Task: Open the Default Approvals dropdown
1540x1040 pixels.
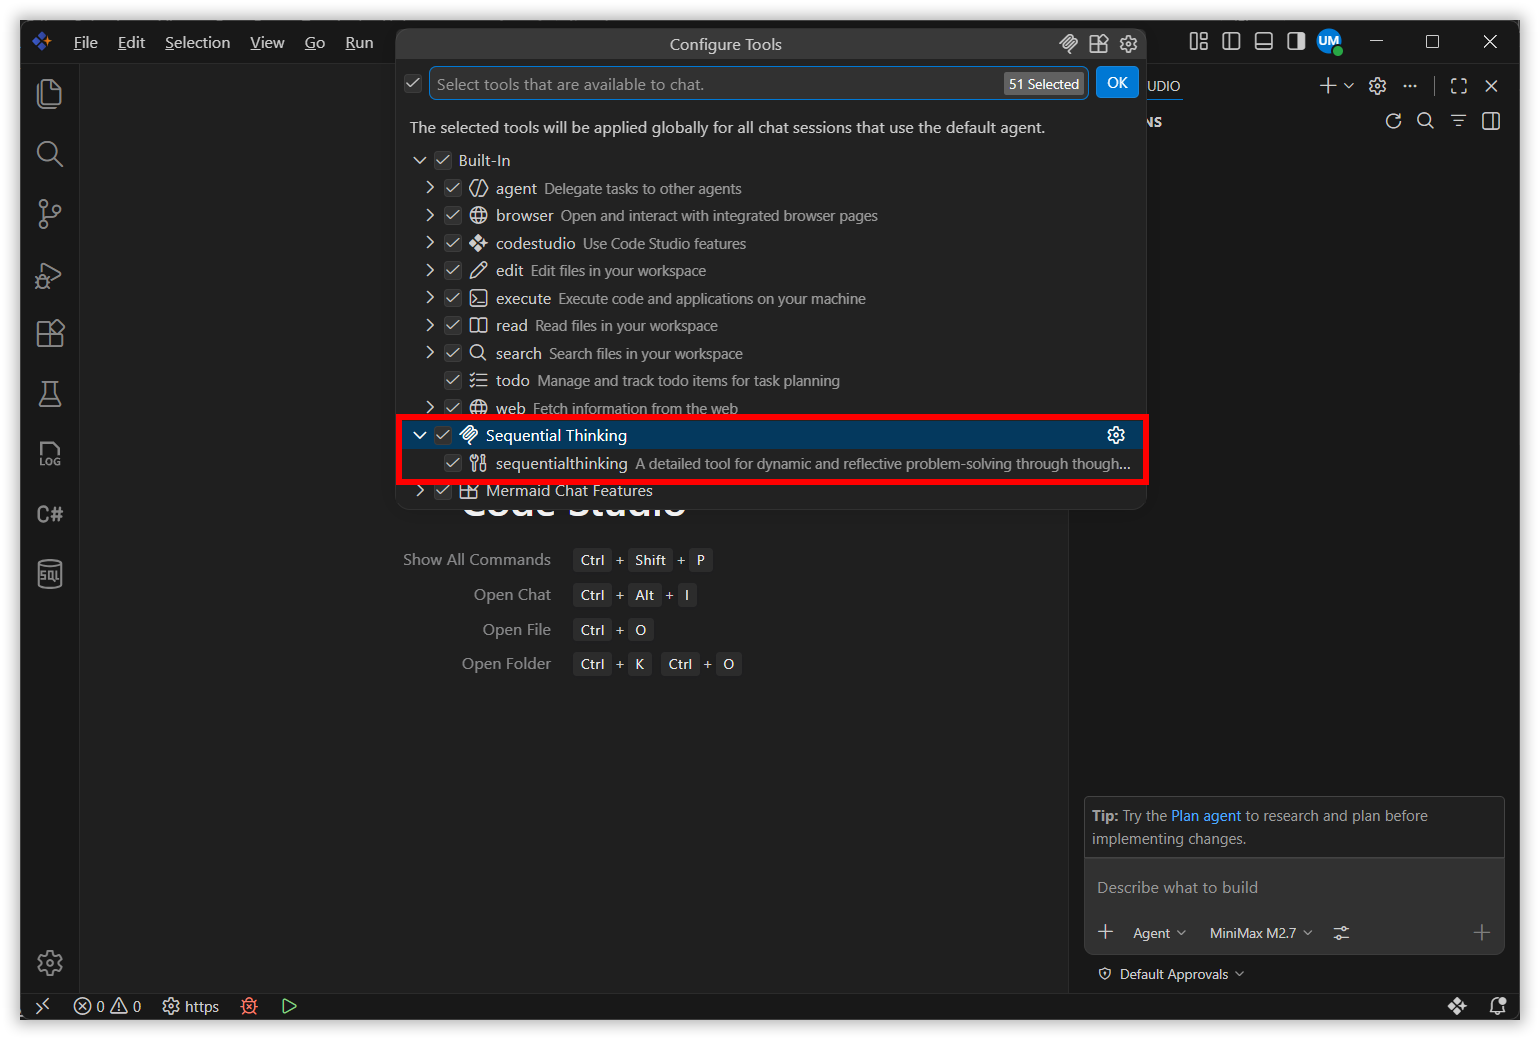Action: [1172, 974]
